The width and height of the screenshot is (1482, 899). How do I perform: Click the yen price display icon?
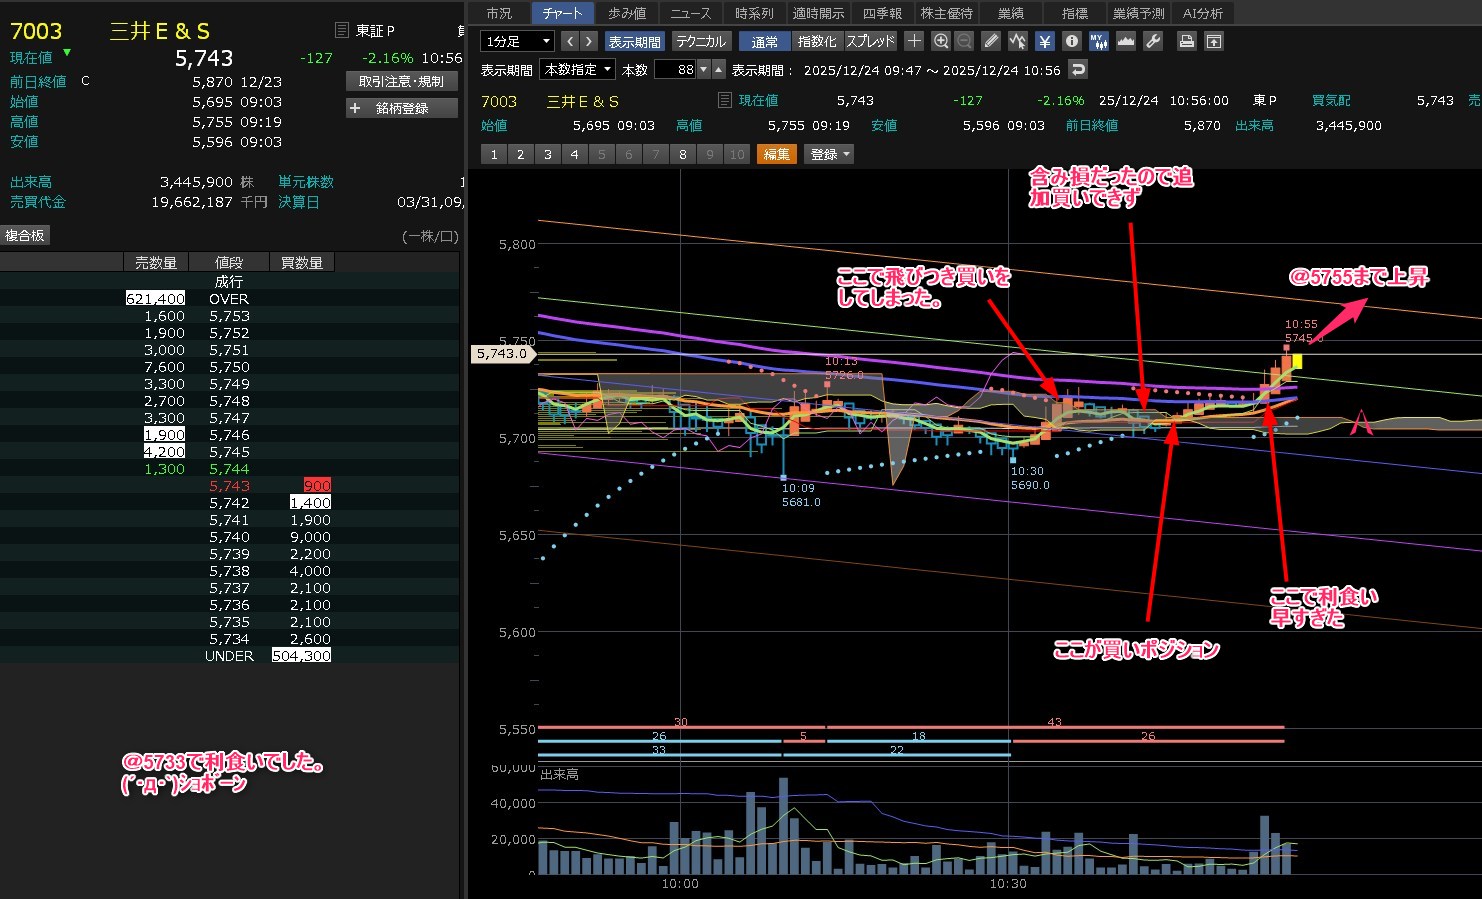(1045, 41)
